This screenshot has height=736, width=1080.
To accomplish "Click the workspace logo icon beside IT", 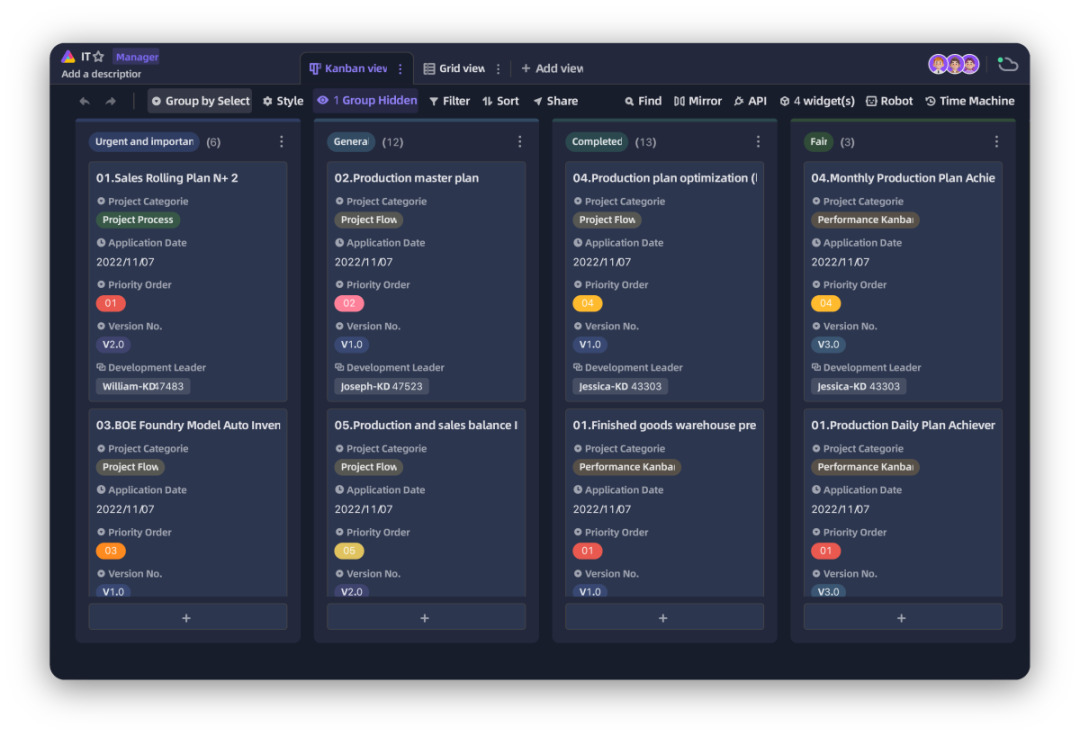I will [x=68, y=56].
